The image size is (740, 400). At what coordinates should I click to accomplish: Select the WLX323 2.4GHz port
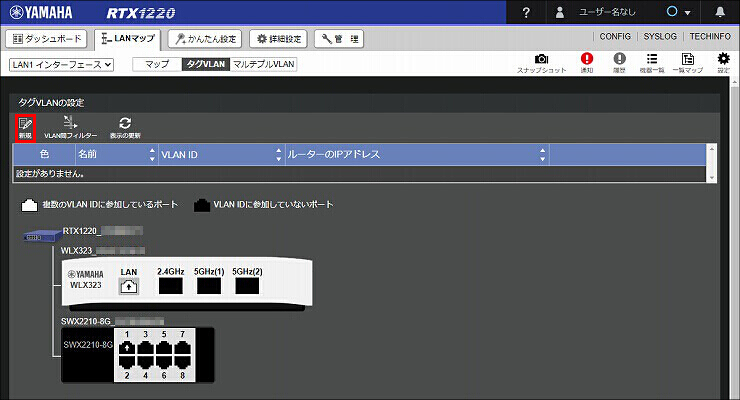[170, 286]
